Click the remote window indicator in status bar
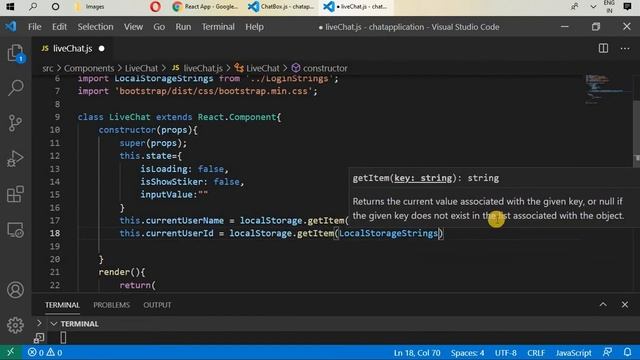Screen dimensions: 640x360 (11, 352)
